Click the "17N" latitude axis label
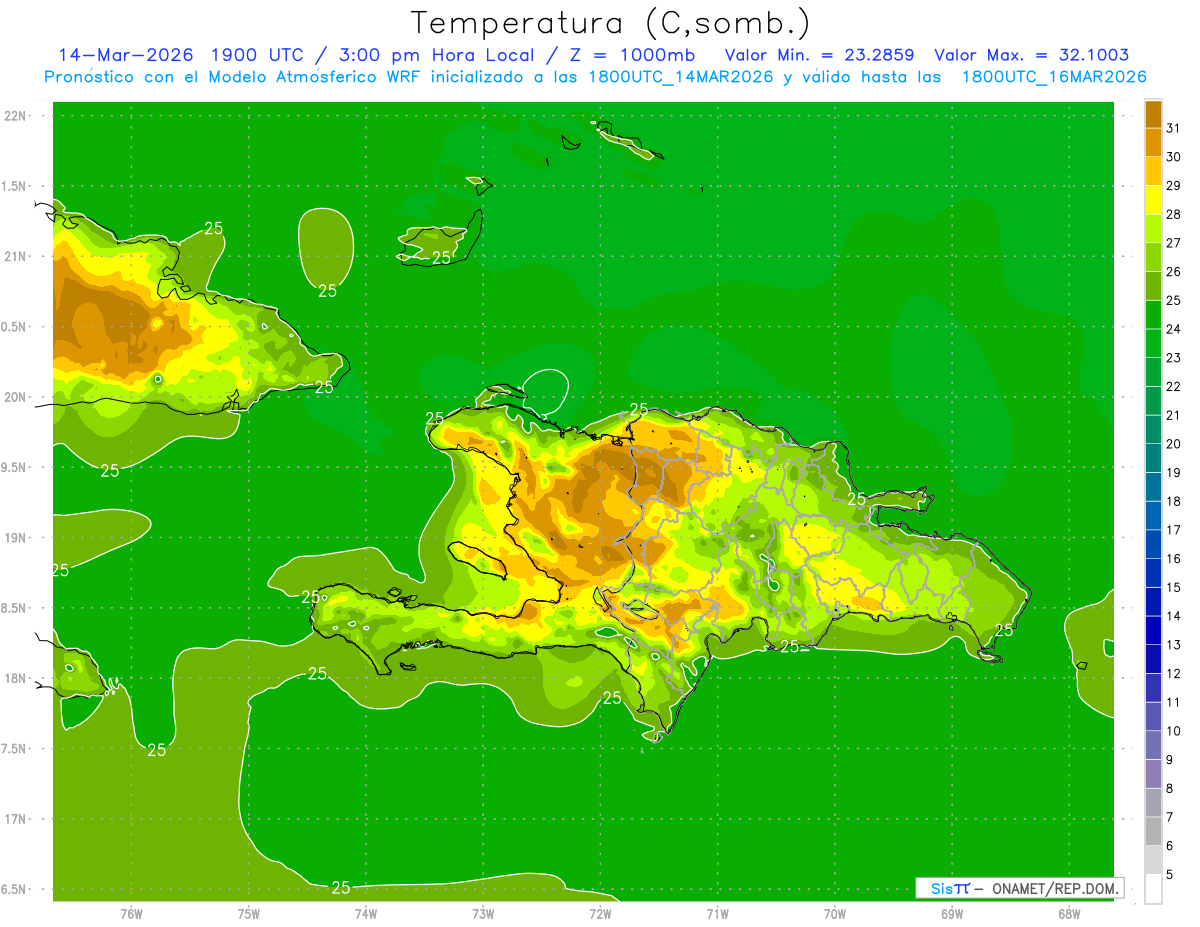The width and height of the screenshot is (1200, 927). click(17, 819)
